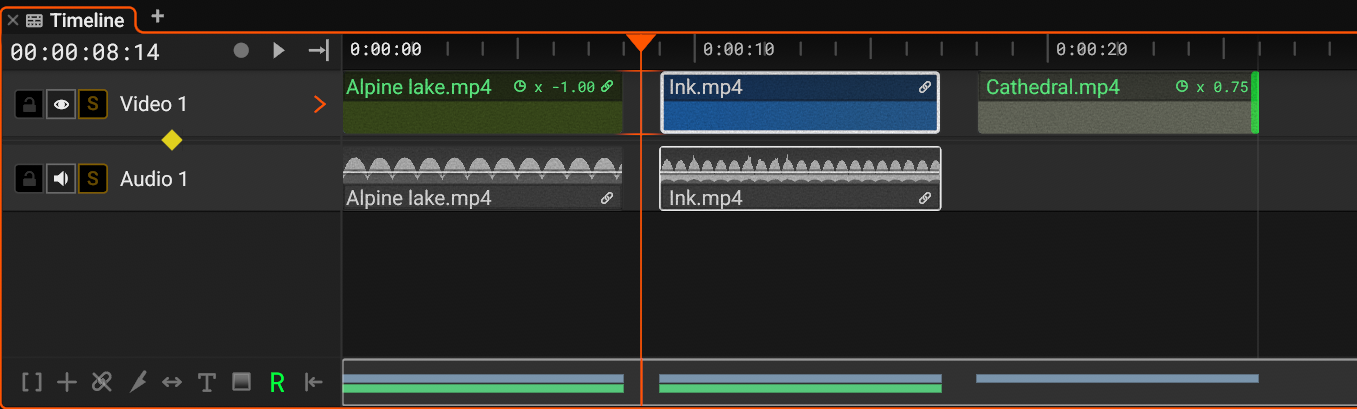This screenshot has width=1357, height=409.
Task: Select the Alpine lake.mp4 video clip
Action: pos(482,103)
